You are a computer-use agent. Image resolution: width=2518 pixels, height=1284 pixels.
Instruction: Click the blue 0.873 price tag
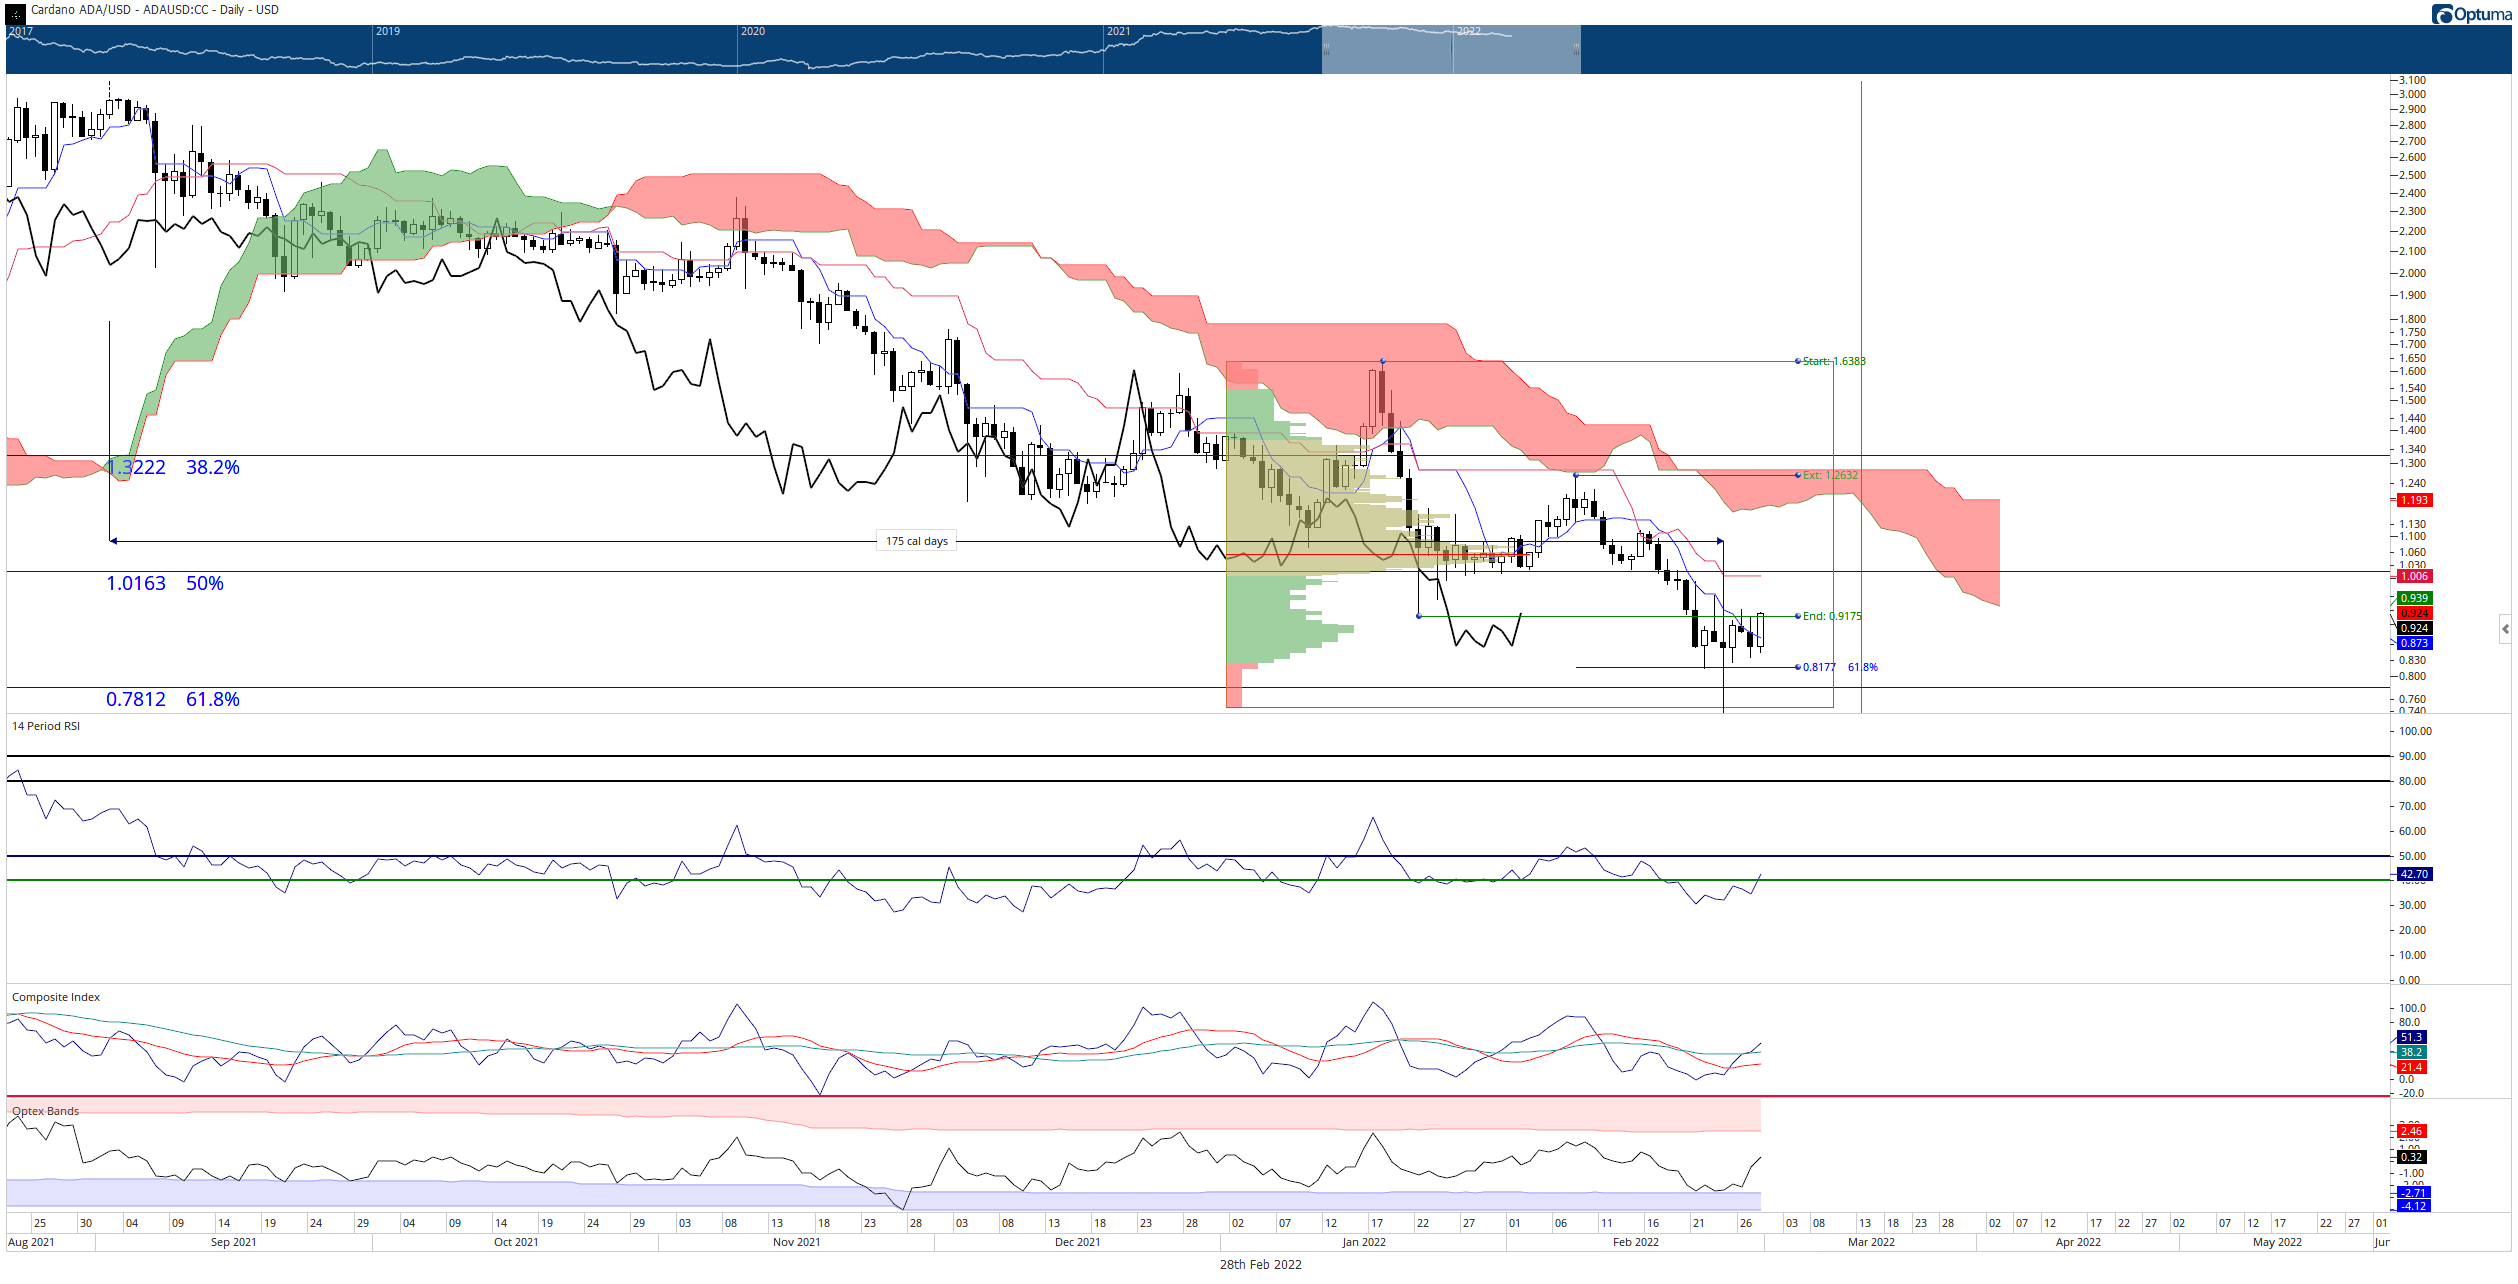coord(2415,643)
